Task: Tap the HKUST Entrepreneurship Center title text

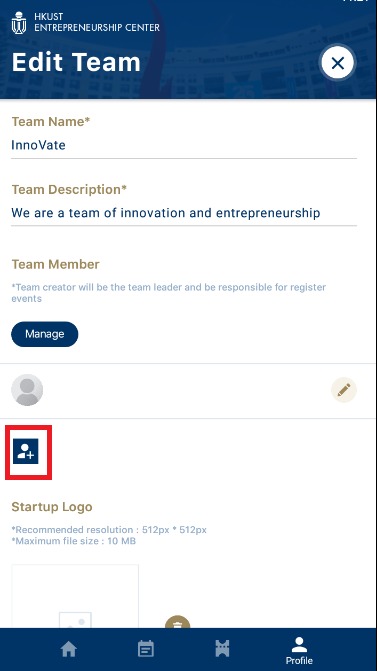Action: tap(97, 22)
